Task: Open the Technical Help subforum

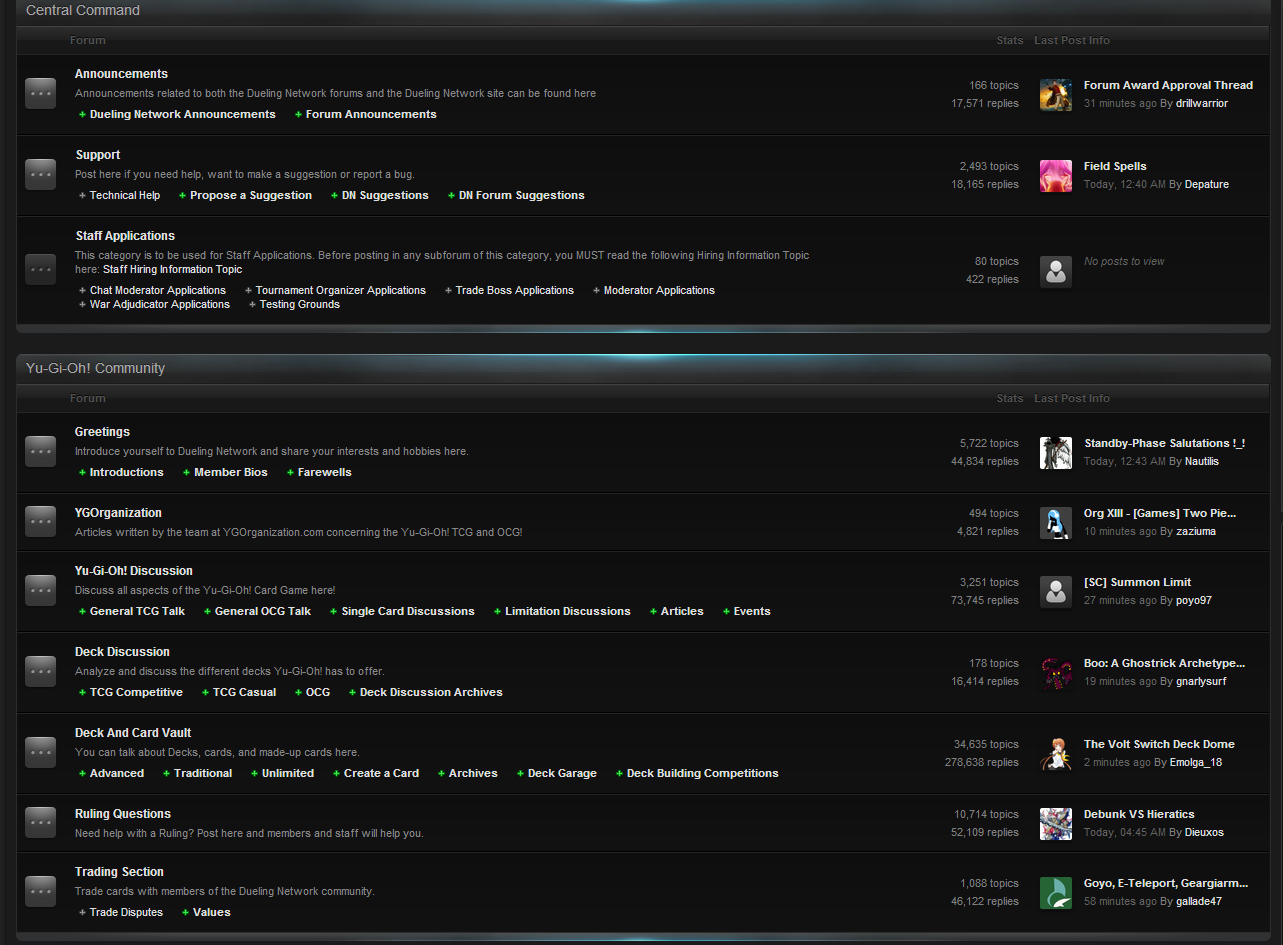Action: [125, 195]
